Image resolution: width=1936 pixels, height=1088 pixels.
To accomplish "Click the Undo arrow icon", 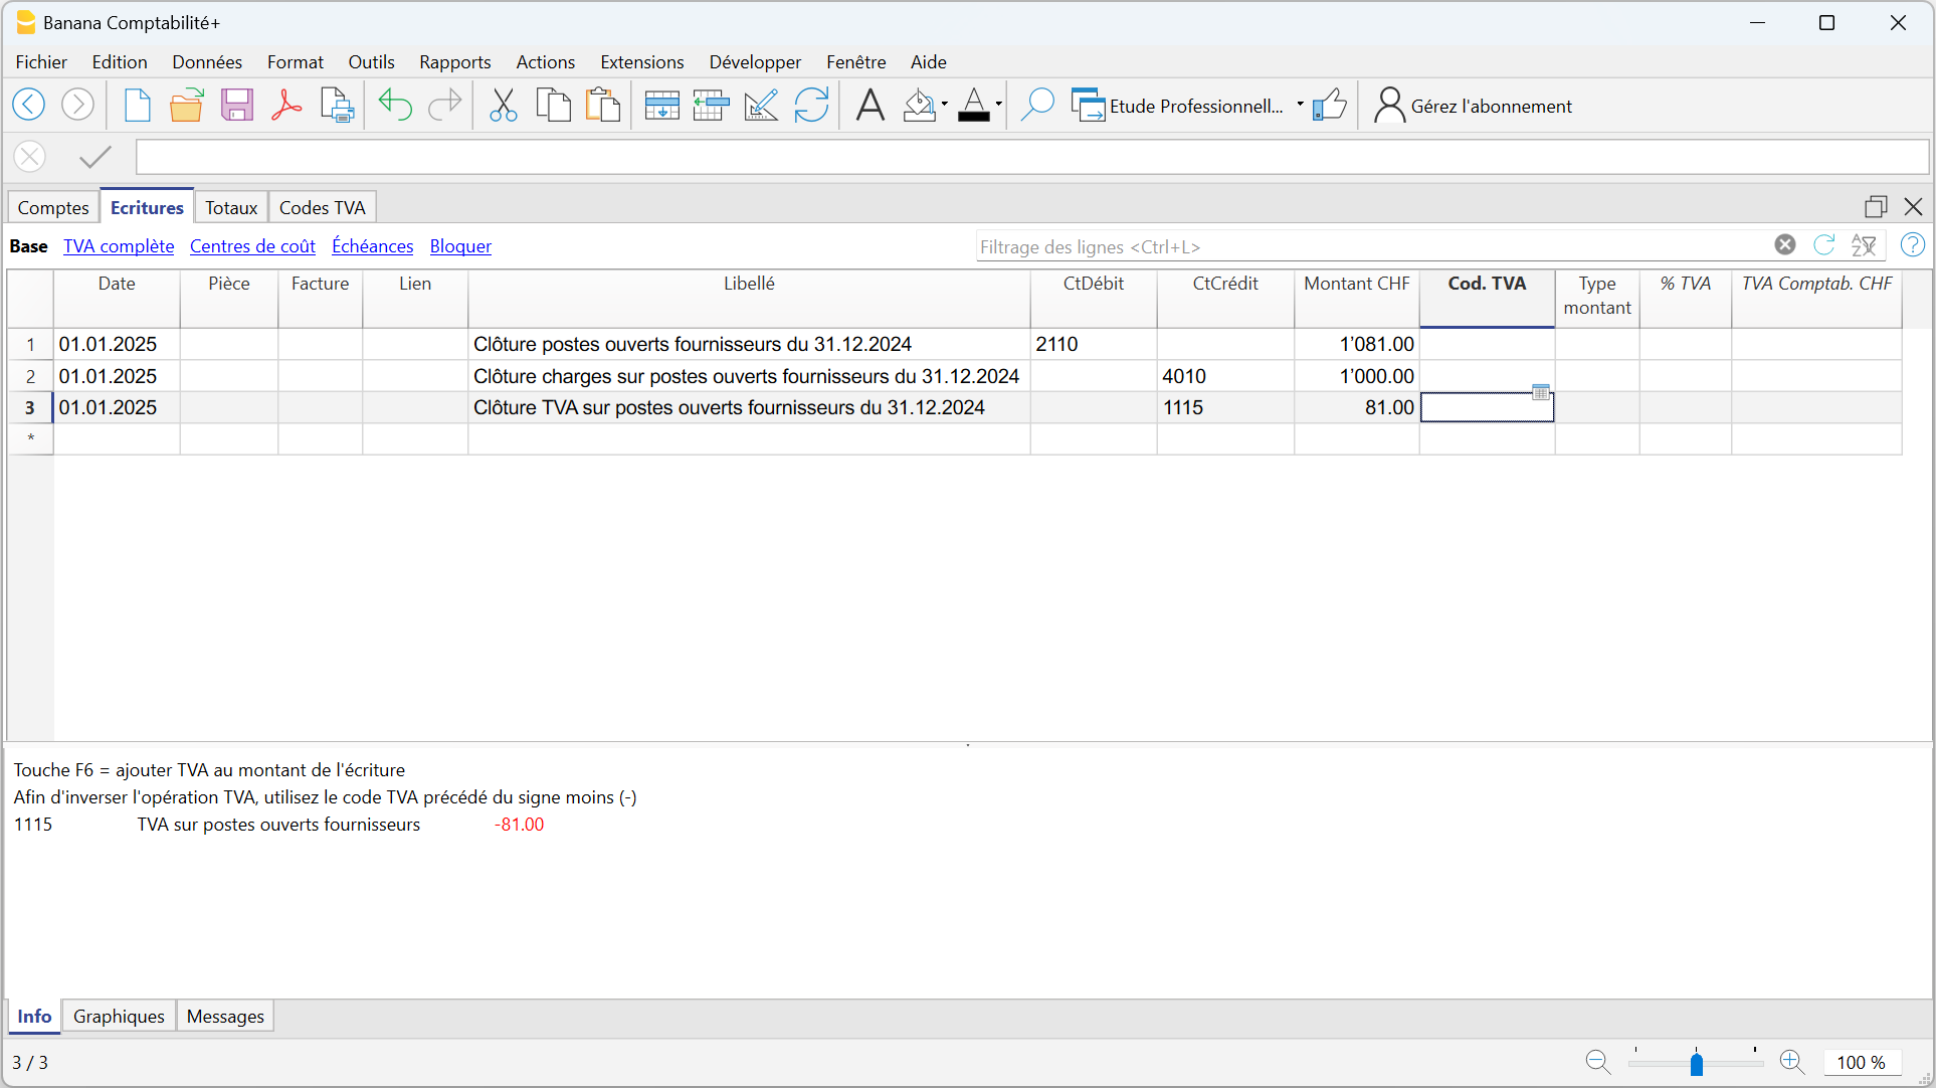I will click(395, 105).
